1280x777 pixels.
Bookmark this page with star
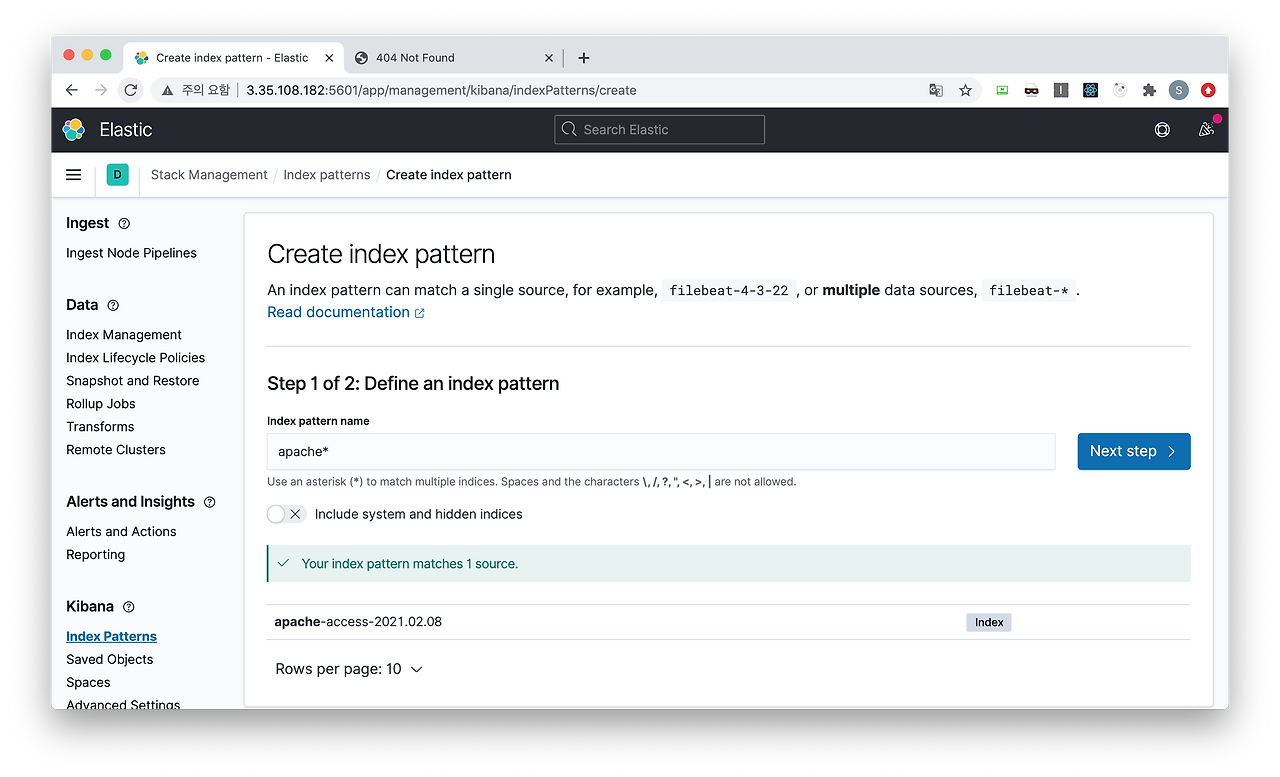(x=965, y=90)
